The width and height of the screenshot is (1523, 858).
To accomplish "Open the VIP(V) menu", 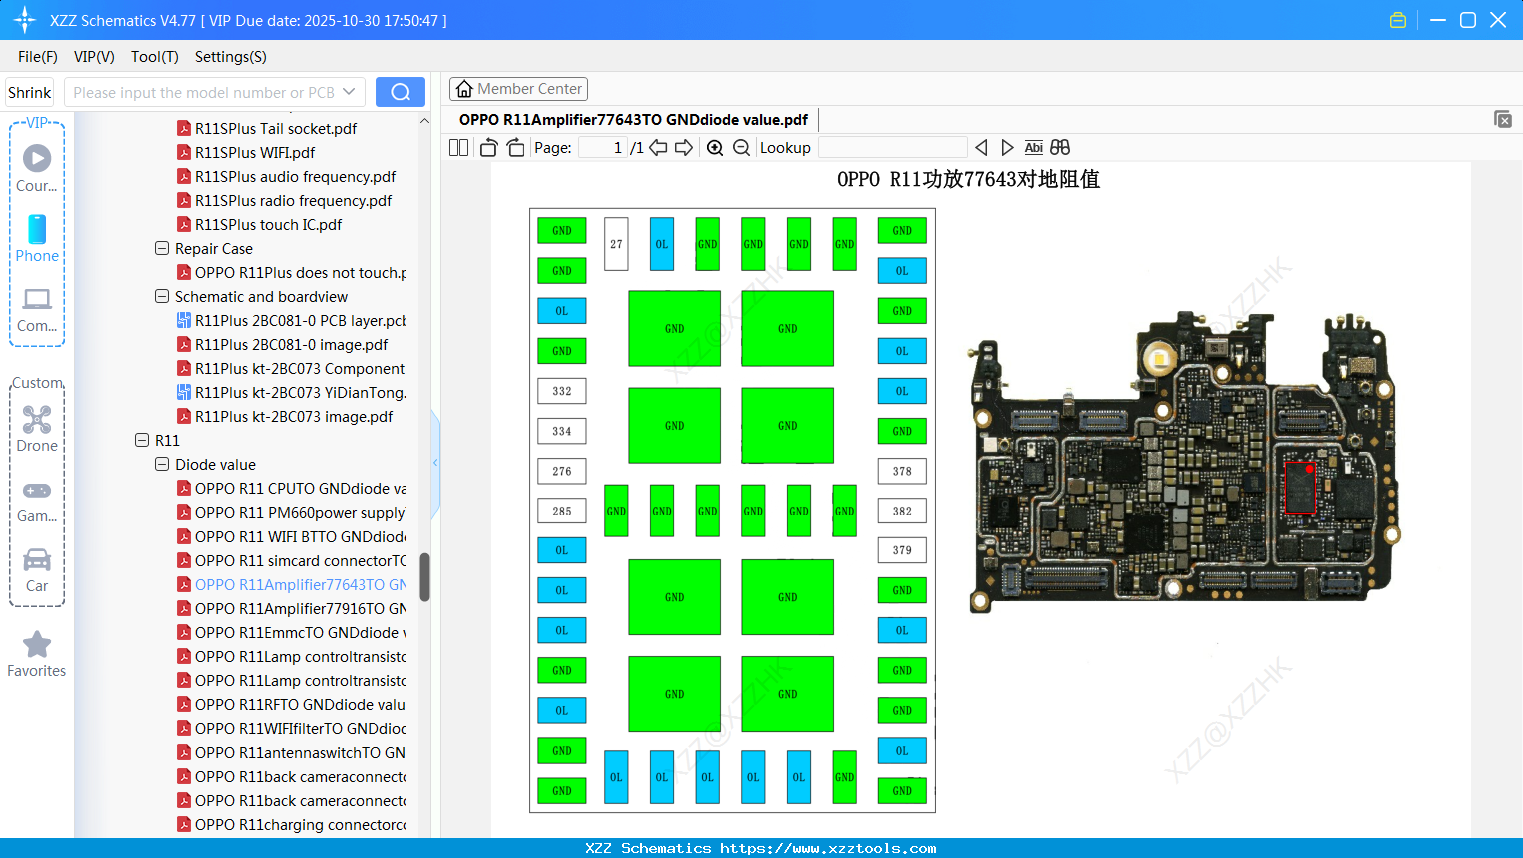I will tap(94, 57).
